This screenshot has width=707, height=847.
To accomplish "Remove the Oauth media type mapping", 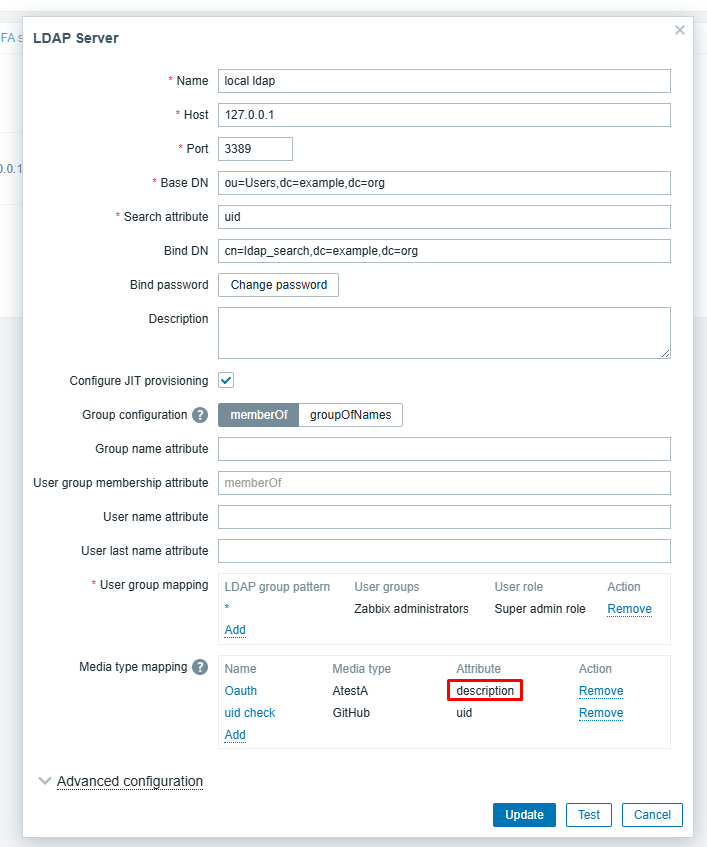I will 601,691.
